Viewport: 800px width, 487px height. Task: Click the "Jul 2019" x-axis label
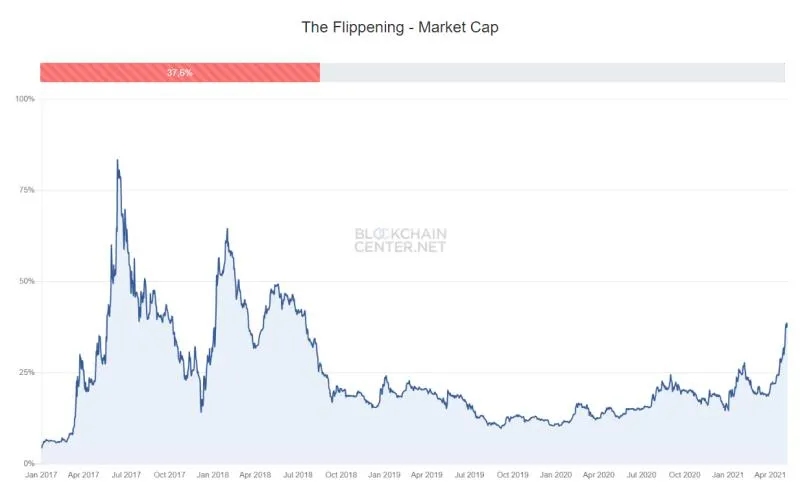click(470, 474)
